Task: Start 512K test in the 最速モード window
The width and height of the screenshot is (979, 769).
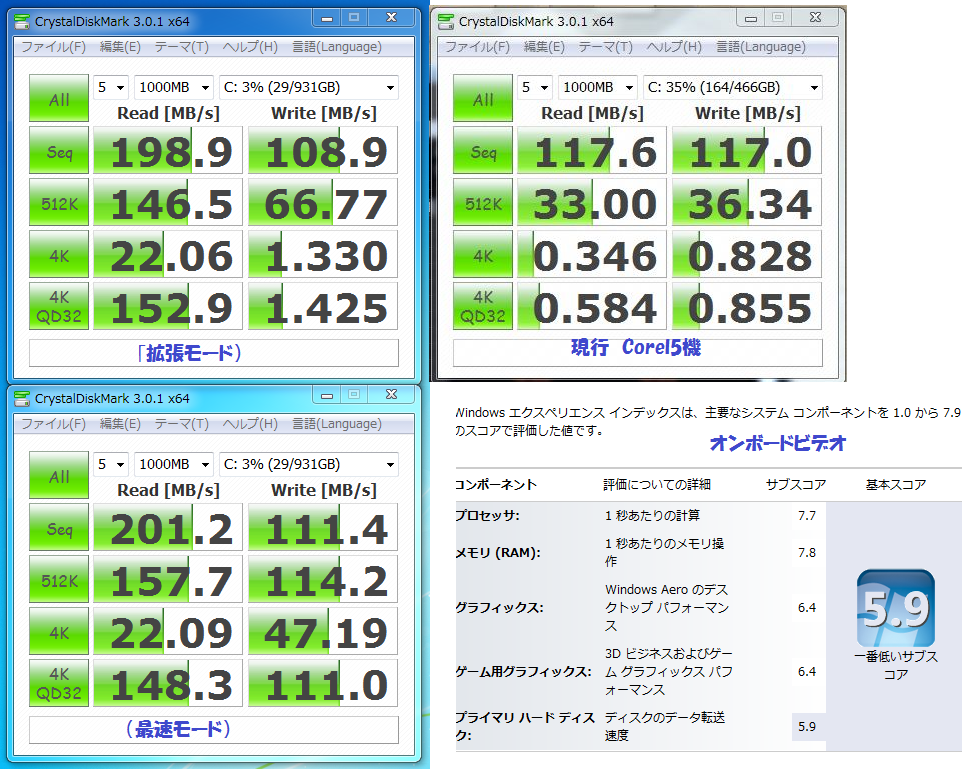Action: click(59, 579)
